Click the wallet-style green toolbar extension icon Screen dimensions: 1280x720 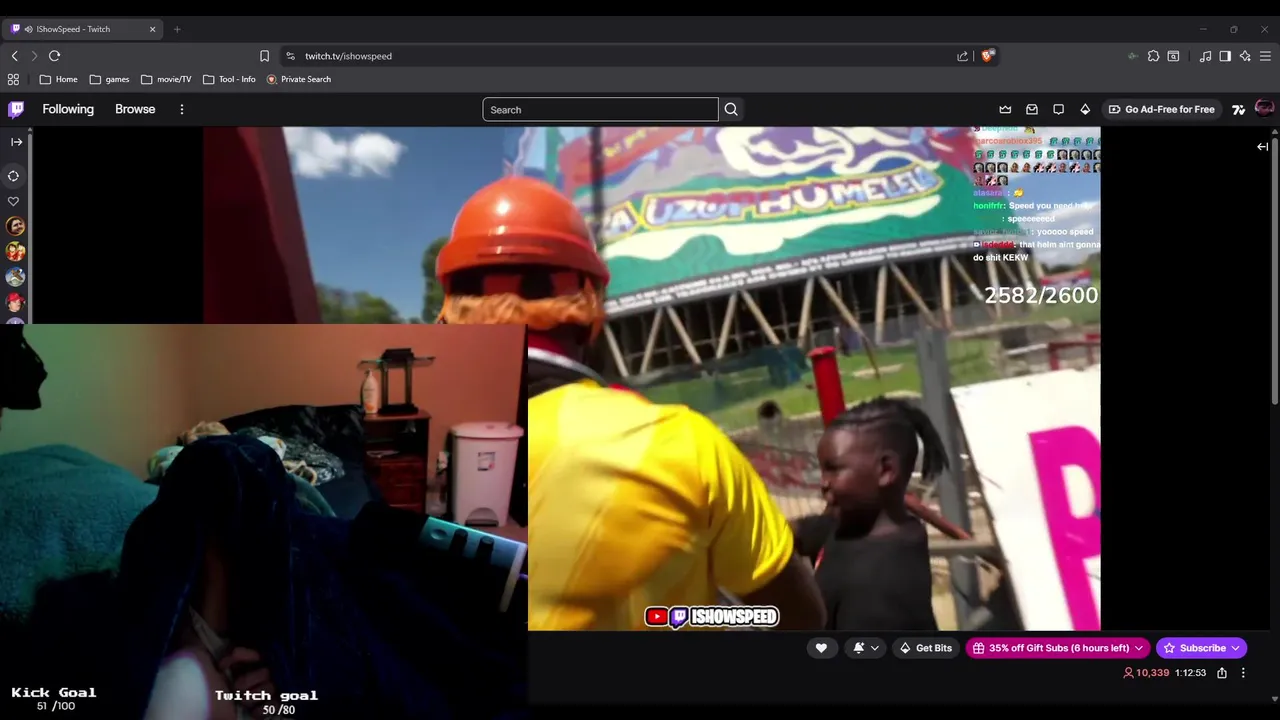click(1132, 56)
